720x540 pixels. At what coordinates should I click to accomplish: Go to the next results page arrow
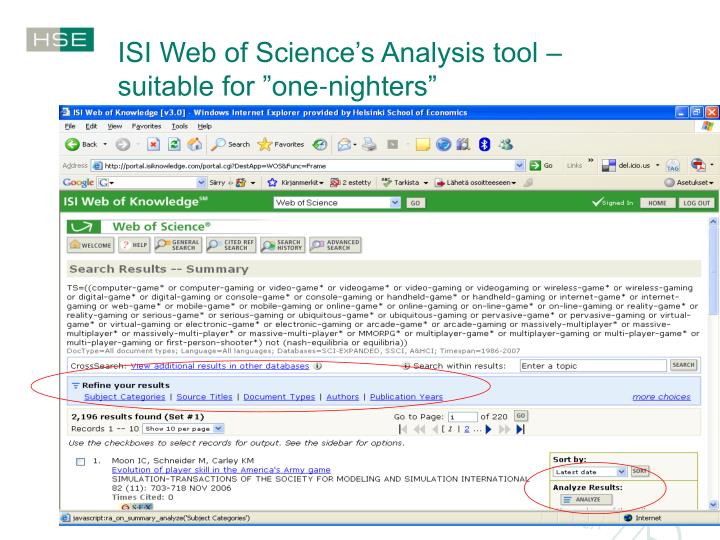point(488,429)
